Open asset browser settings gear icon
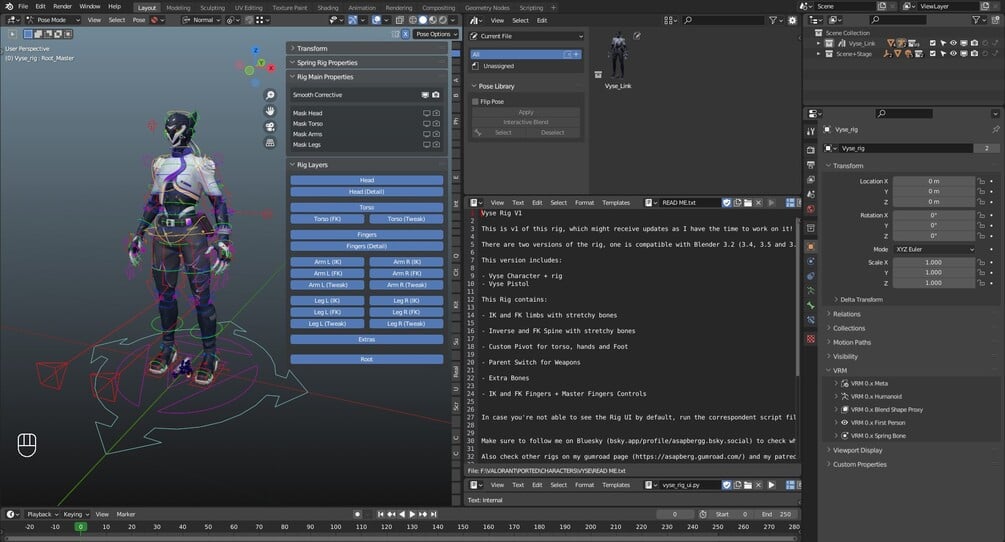 (x=792, y=21)
